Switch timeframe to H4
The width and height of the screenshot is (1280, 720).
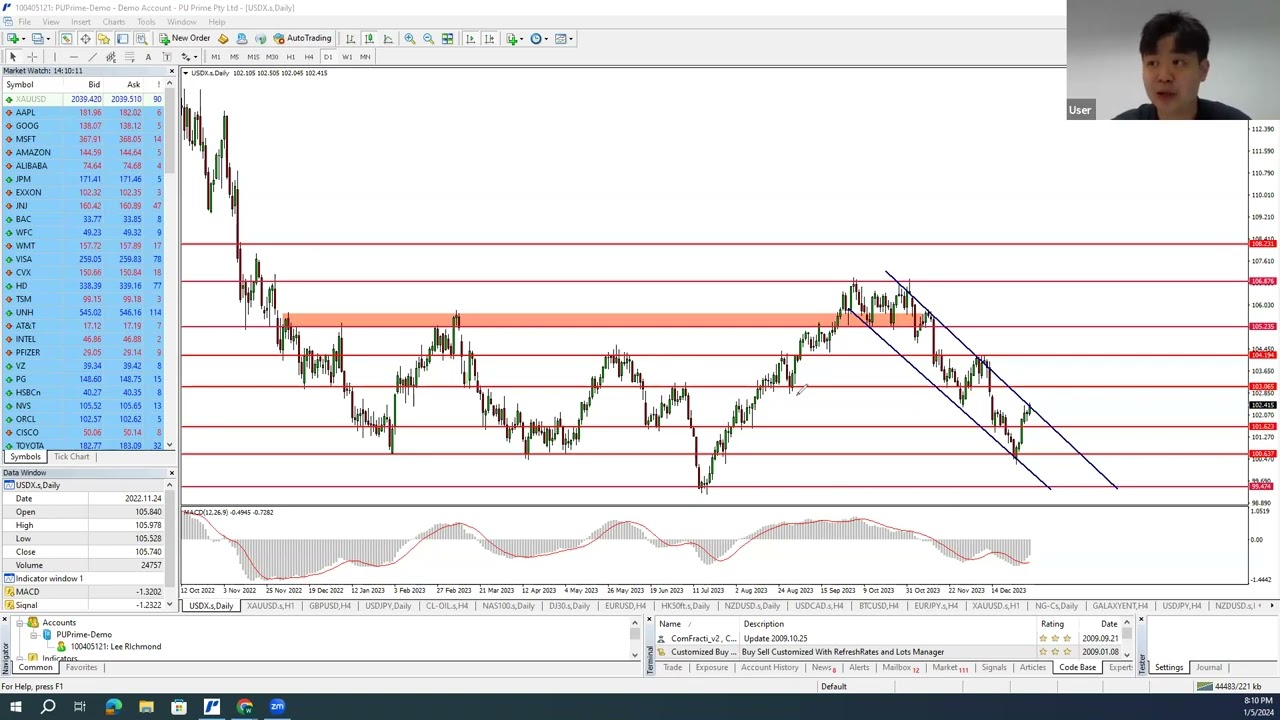(x=309, y=57)
